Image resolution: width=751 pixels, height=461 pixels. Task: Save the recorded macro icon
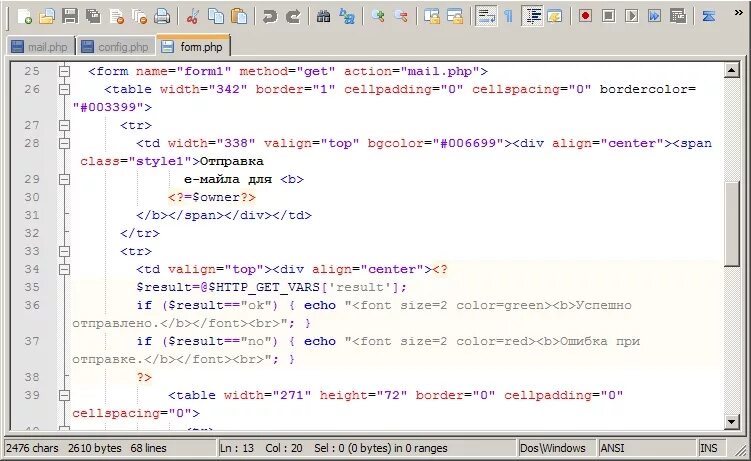tap(678, 17)
